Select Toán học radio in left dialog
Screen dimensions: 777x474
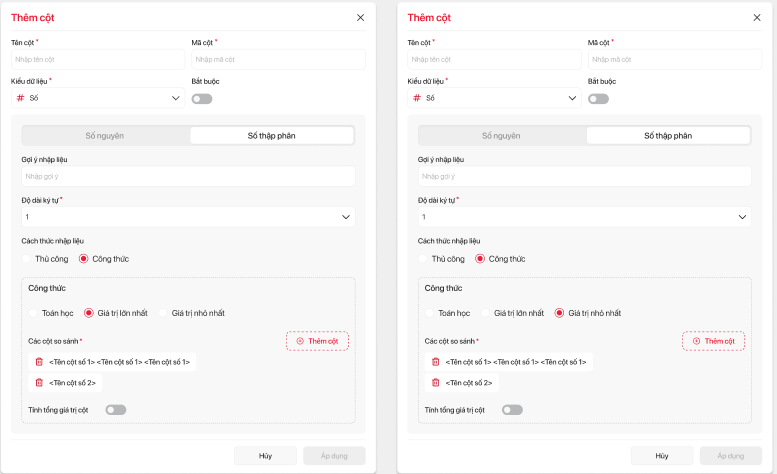coord(35,313)
